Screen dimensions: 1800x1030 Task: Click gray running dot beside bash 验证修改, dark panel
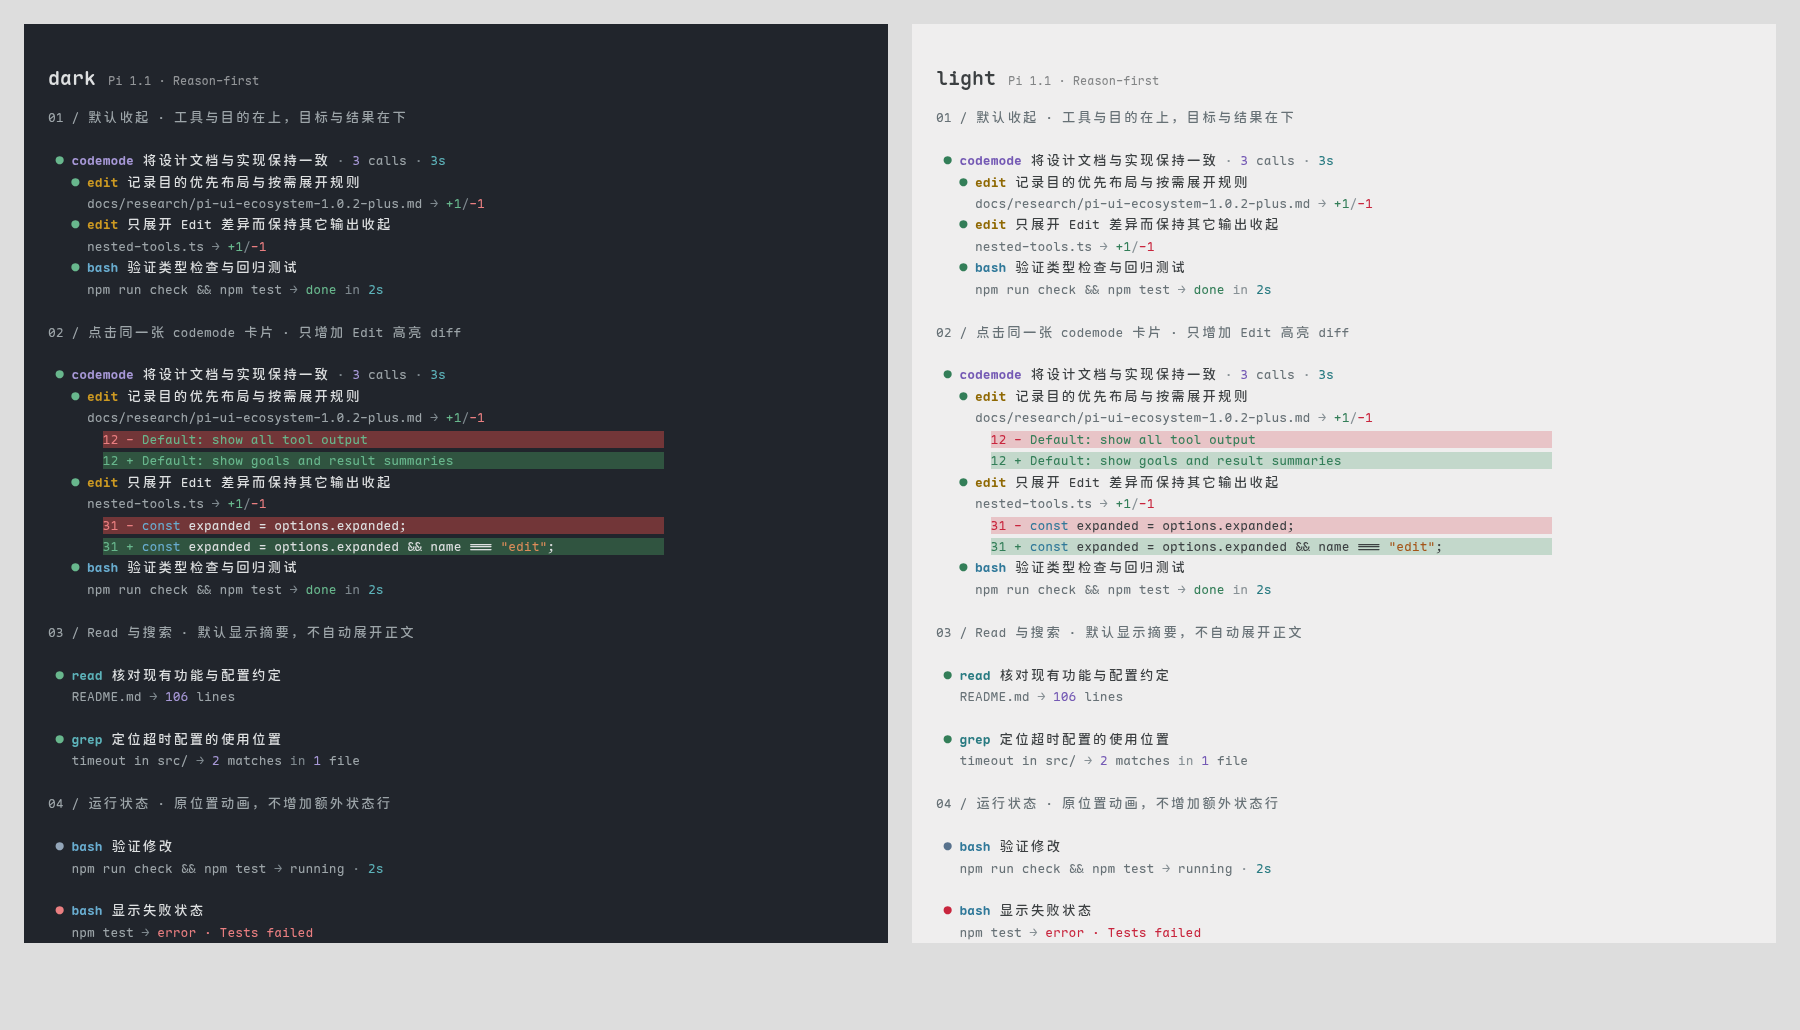tap(60, 846)
